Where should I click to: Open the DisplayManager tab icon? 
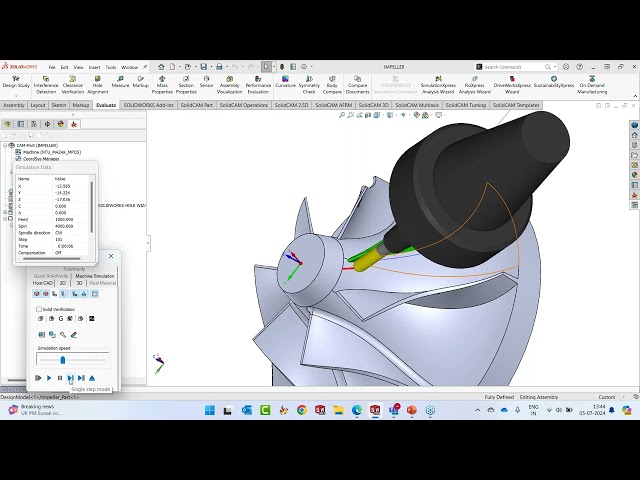pyautogui.click(x=60, y=124)
